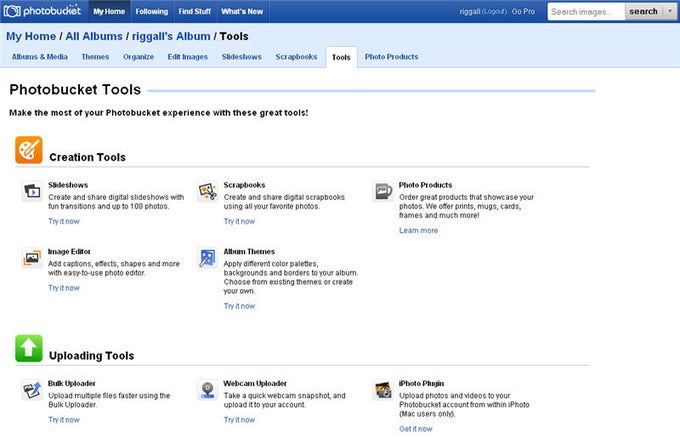Click the Logout link
Screen dimensions: 680x438
(x=494, y=12)
